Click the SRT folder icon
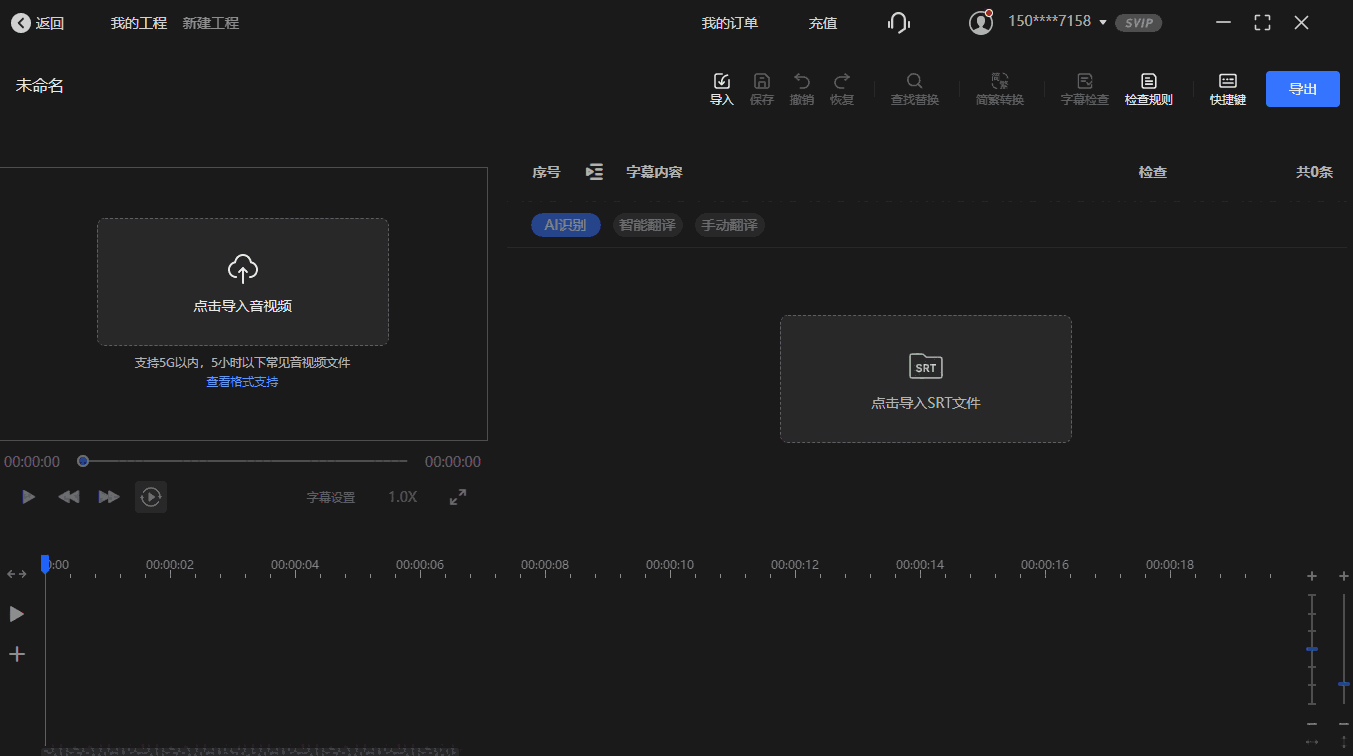The height and width of the screenshot is (756, 1353). (926, 366)
